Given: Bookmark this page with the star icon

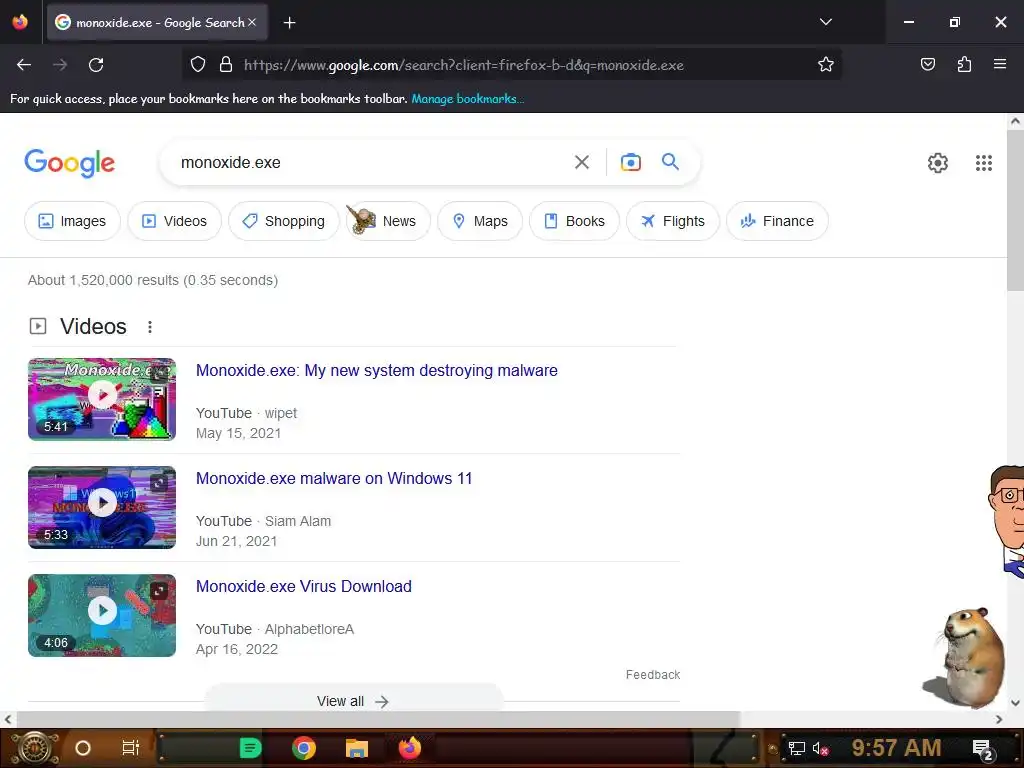Looking at the screenshot, I should pos(825,65).
